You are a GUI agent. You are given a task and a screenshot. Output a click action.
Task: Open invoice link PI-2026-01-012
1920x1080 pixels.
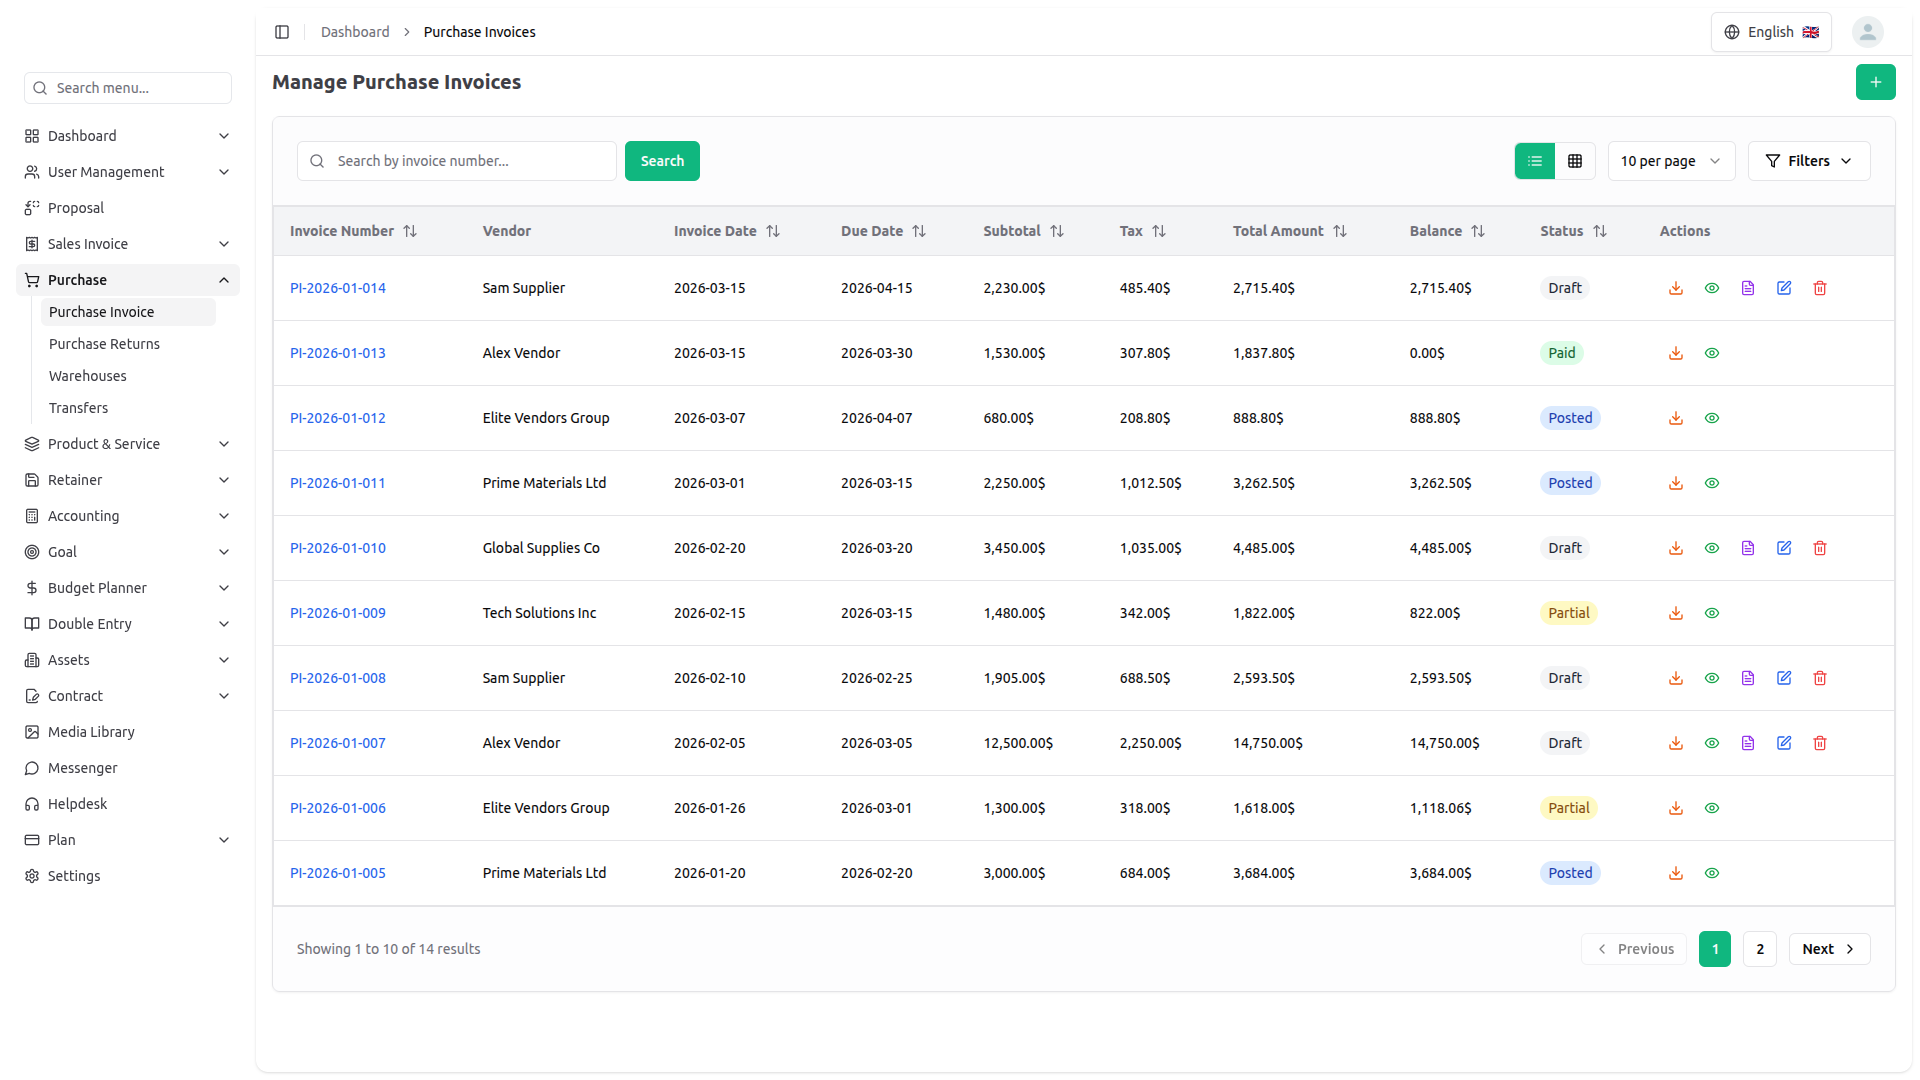tap(338, 418)
